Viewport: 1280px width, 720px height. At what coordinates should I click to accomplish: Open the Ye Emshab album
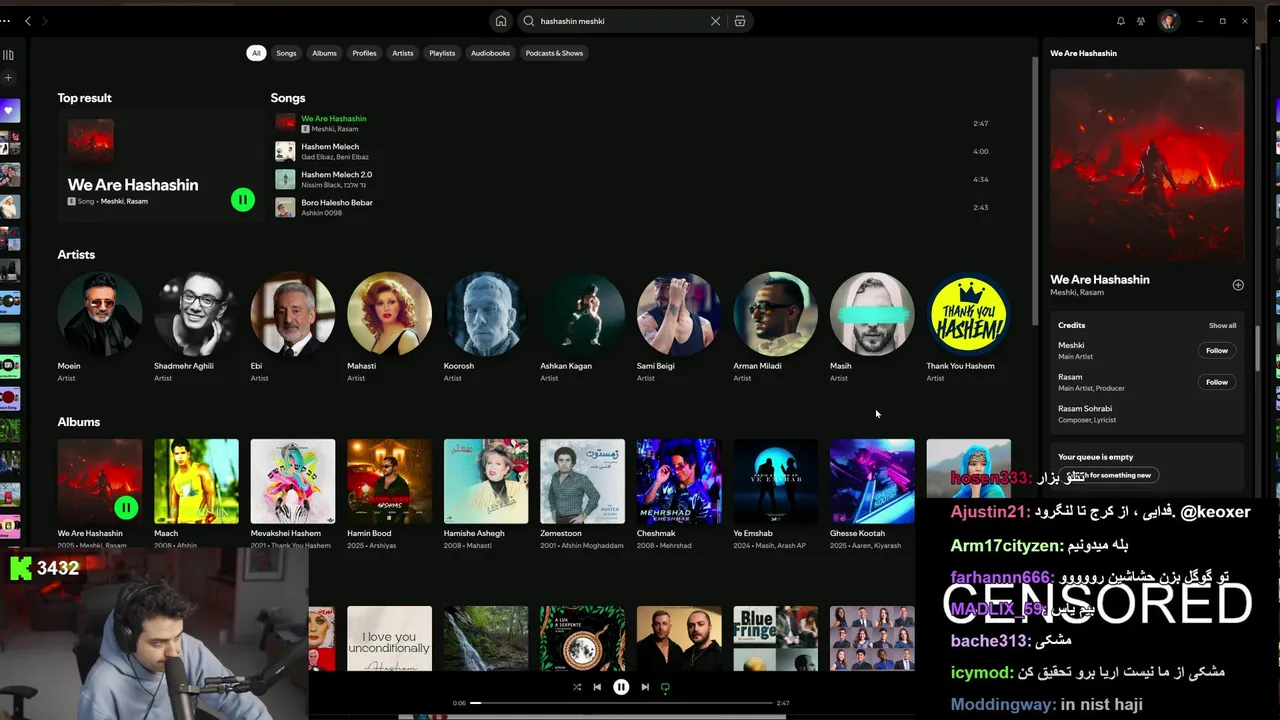[x=775, y=481]
